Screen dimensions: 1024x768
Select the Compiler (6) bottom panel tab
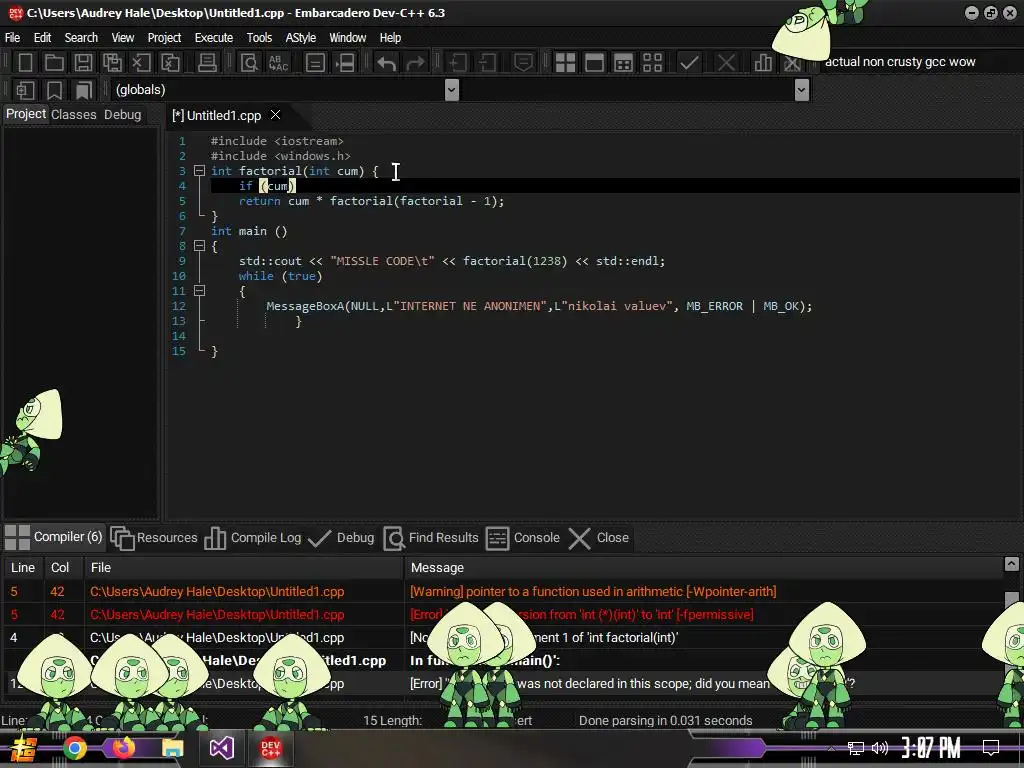coord(54,537)
